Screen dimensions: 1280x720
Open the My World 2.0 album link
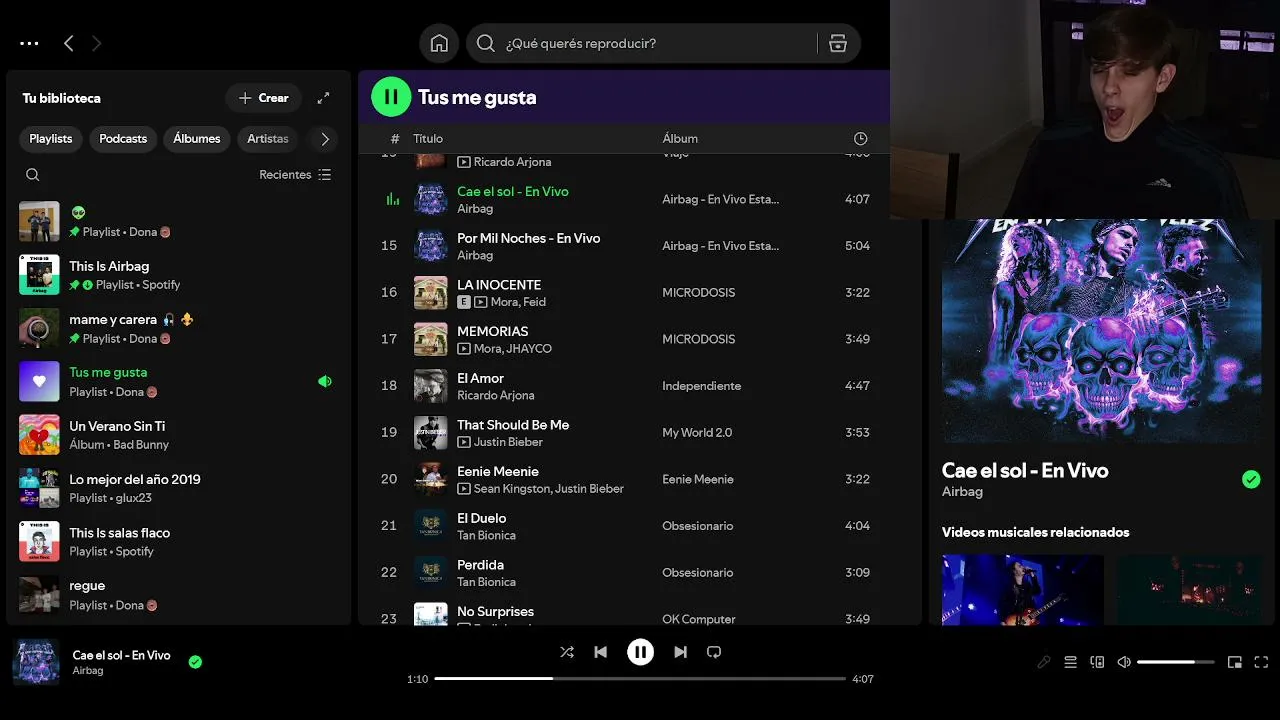click(x=697, y=432)
